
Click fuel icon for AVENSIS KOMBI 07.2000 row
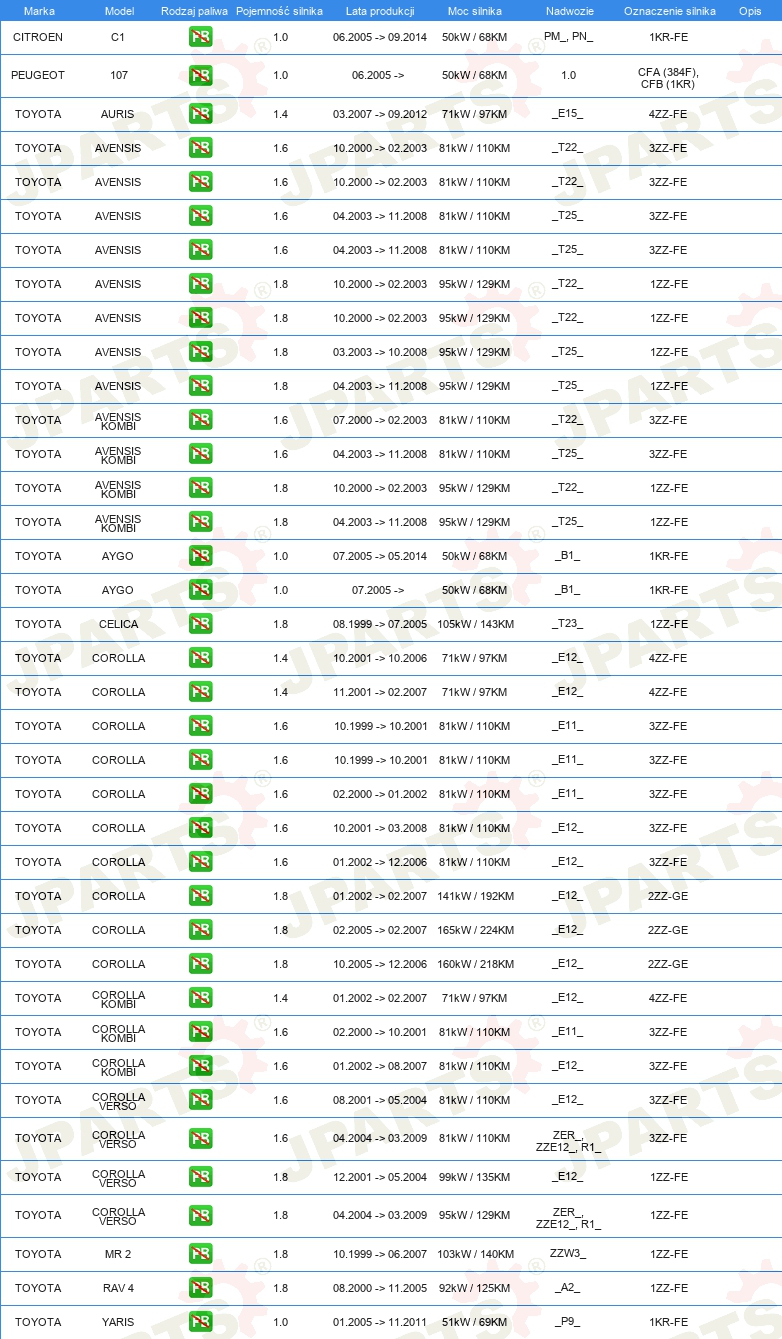200,420
